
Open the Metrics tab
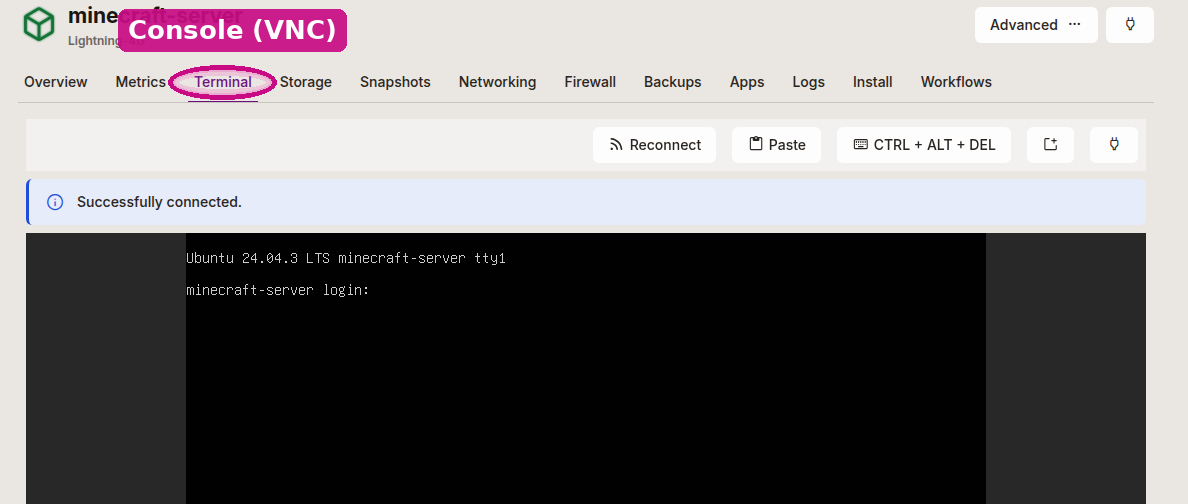(x=141, y=82)
